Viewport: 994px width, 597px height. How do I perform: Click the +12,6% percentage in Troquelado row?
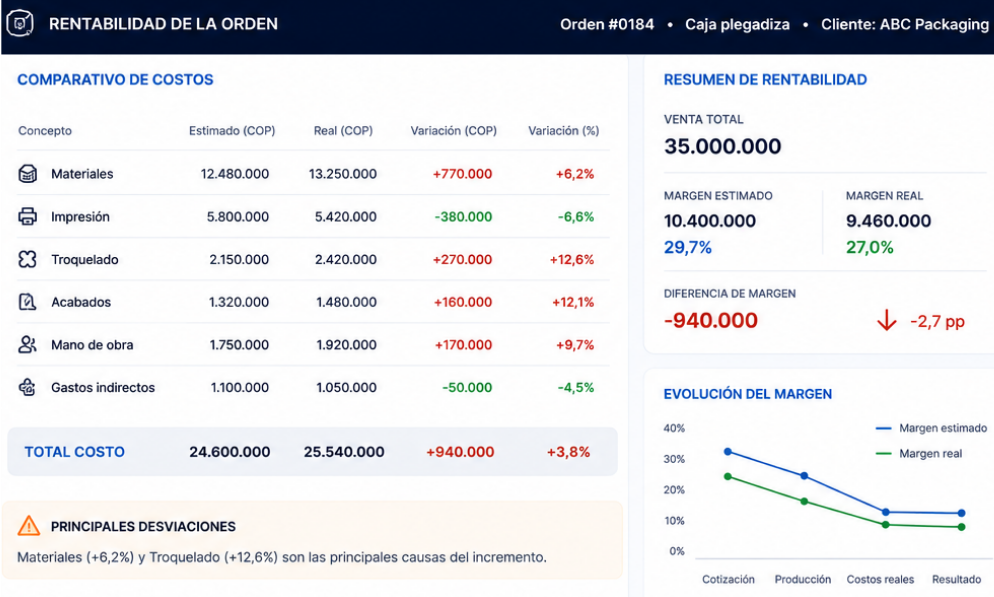(x=572, y=260)
